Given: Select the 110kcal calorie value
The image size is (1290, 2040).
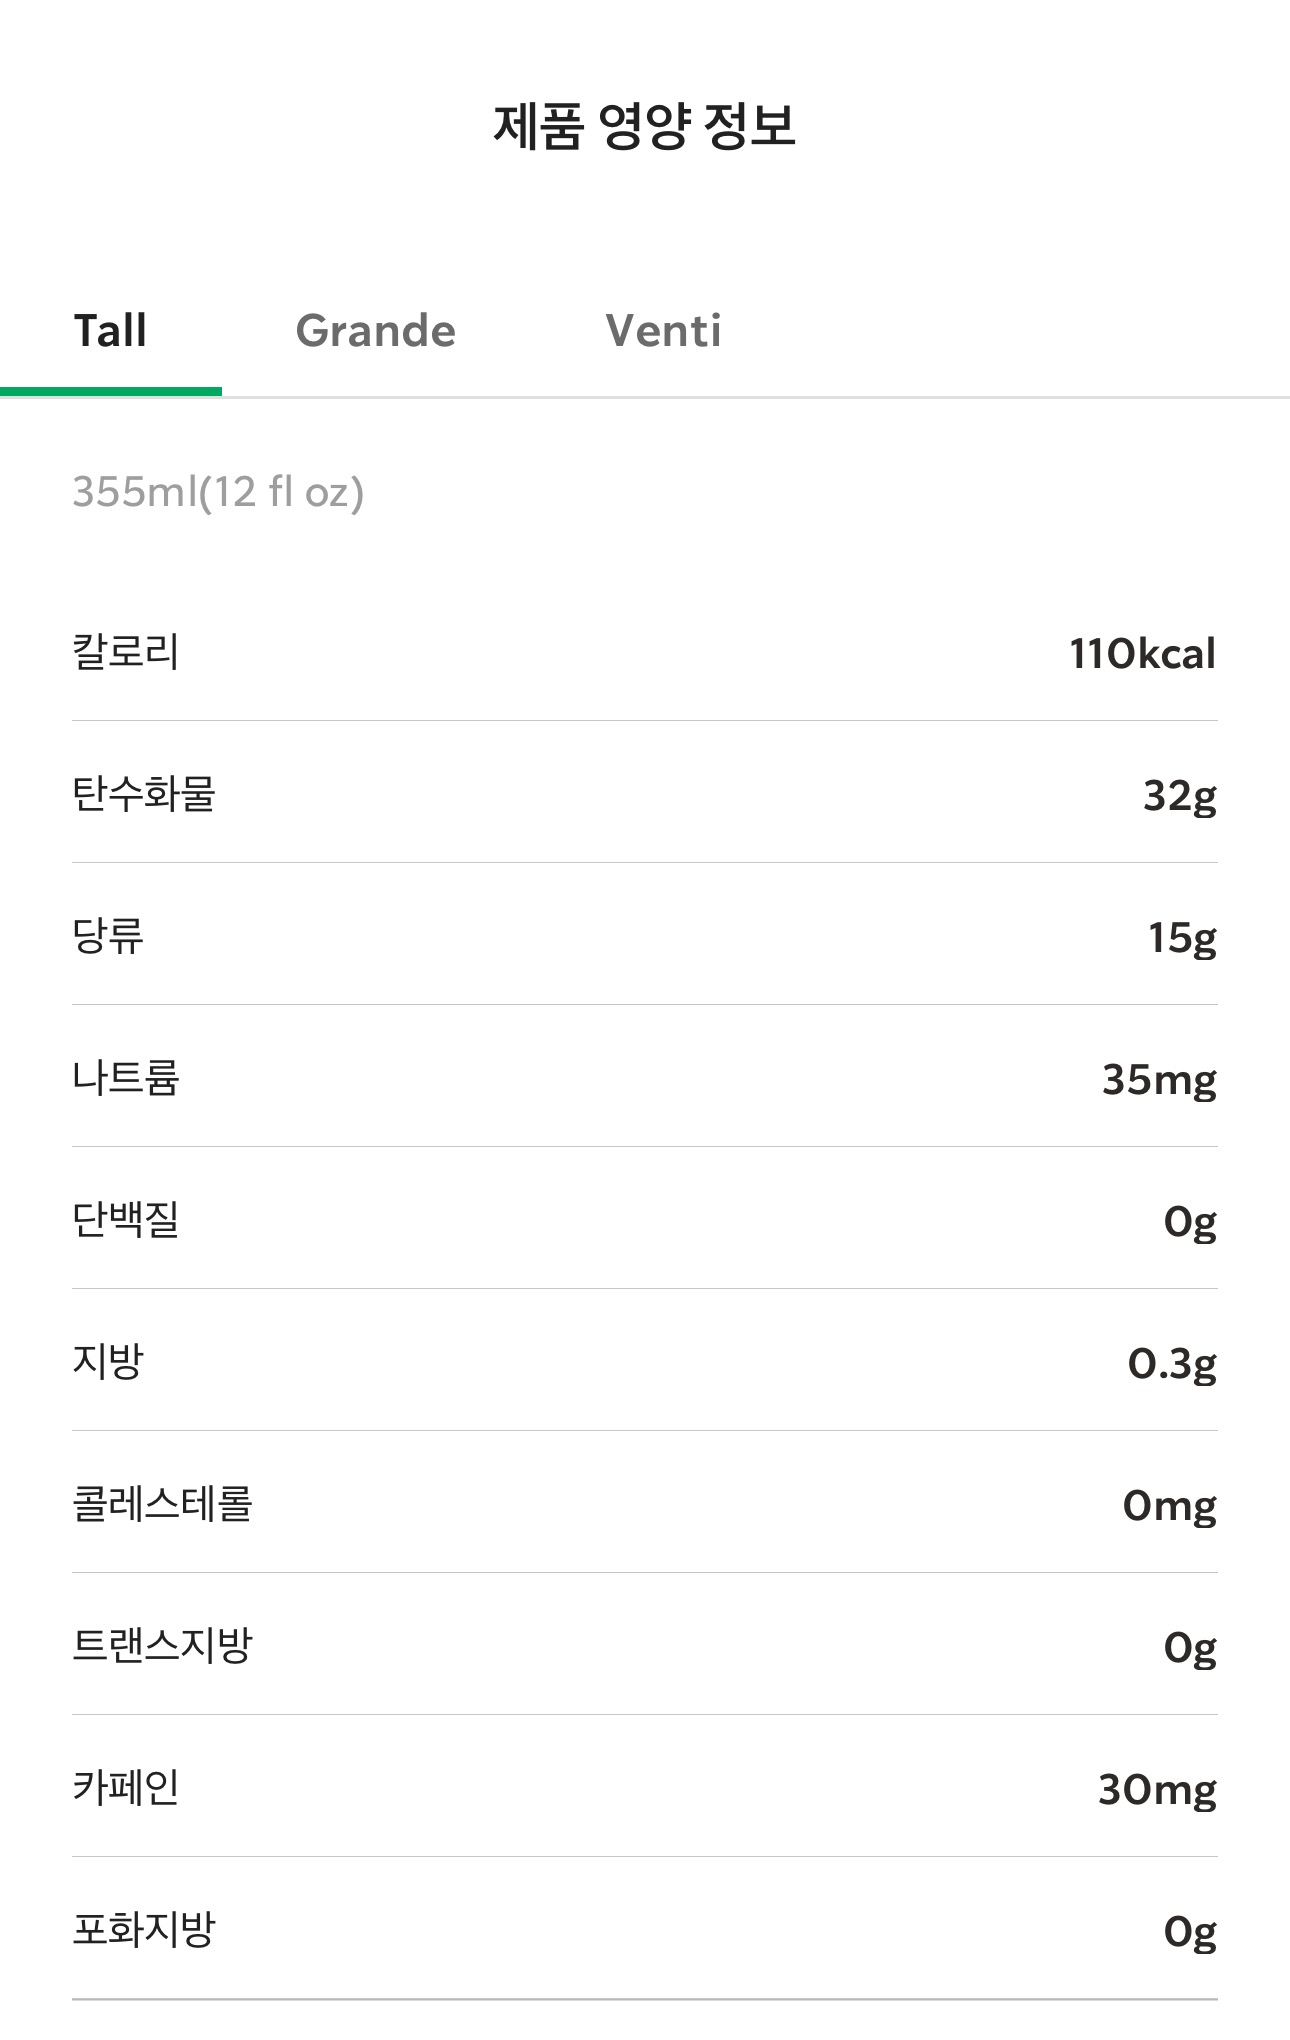Looking at the screenshot, I should [x=1142, y=654].
